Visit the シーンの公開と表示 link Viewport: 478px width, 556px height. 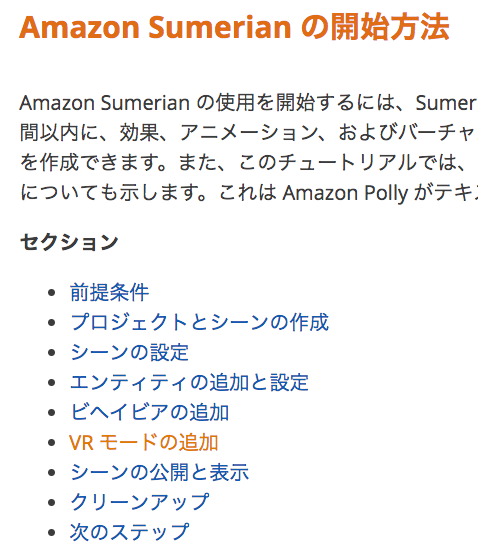coord(159,472)
